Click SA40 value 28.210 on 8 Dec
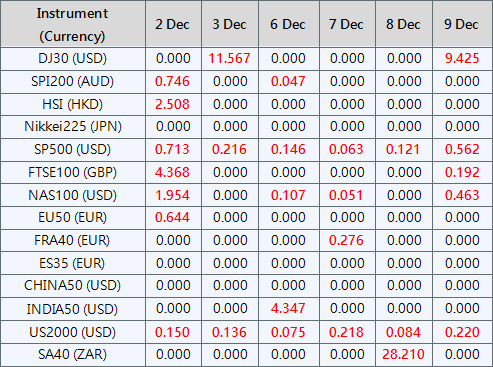493x367 pixels. pyautogui.click(x=403, y=354)
